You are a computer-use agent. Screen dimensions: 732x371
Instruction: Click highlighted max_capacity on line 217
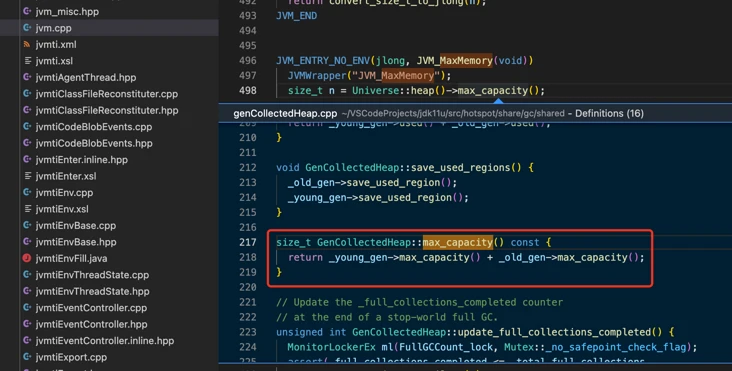click(x=458, y=242)
